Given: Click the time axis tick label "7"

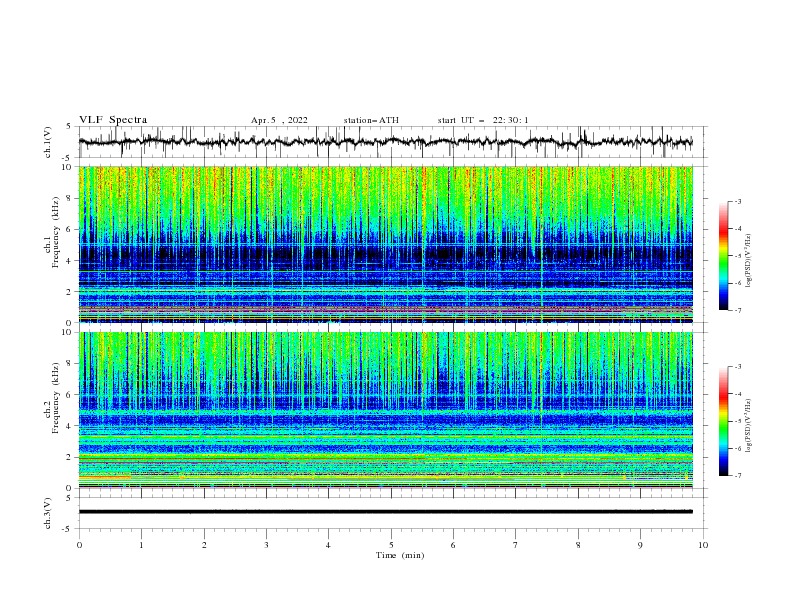Looking at the screenshot, I should 516,545.
